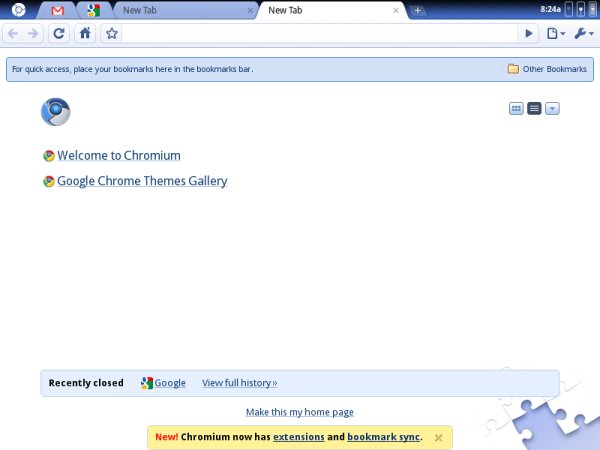Open the wrench tools menu
This screenshot has width=600, height=450.
(584, 34)
